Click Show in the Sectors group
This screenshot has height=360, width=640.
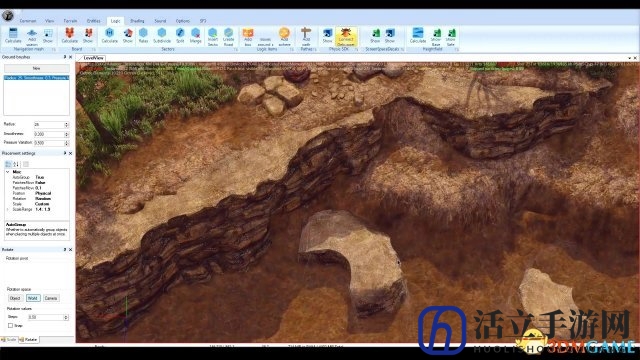128,36
